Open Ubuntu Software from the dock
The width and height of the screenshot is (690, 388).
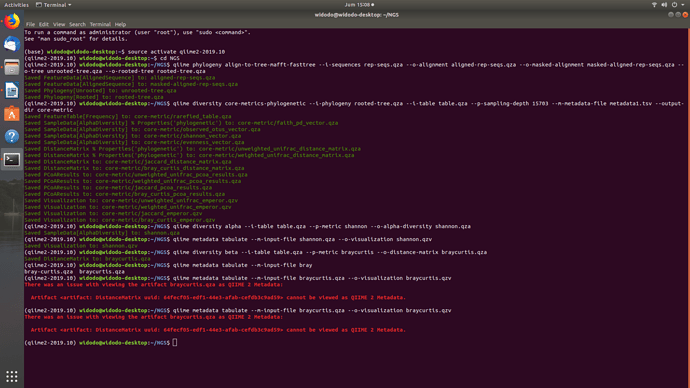tap(12, 113)
